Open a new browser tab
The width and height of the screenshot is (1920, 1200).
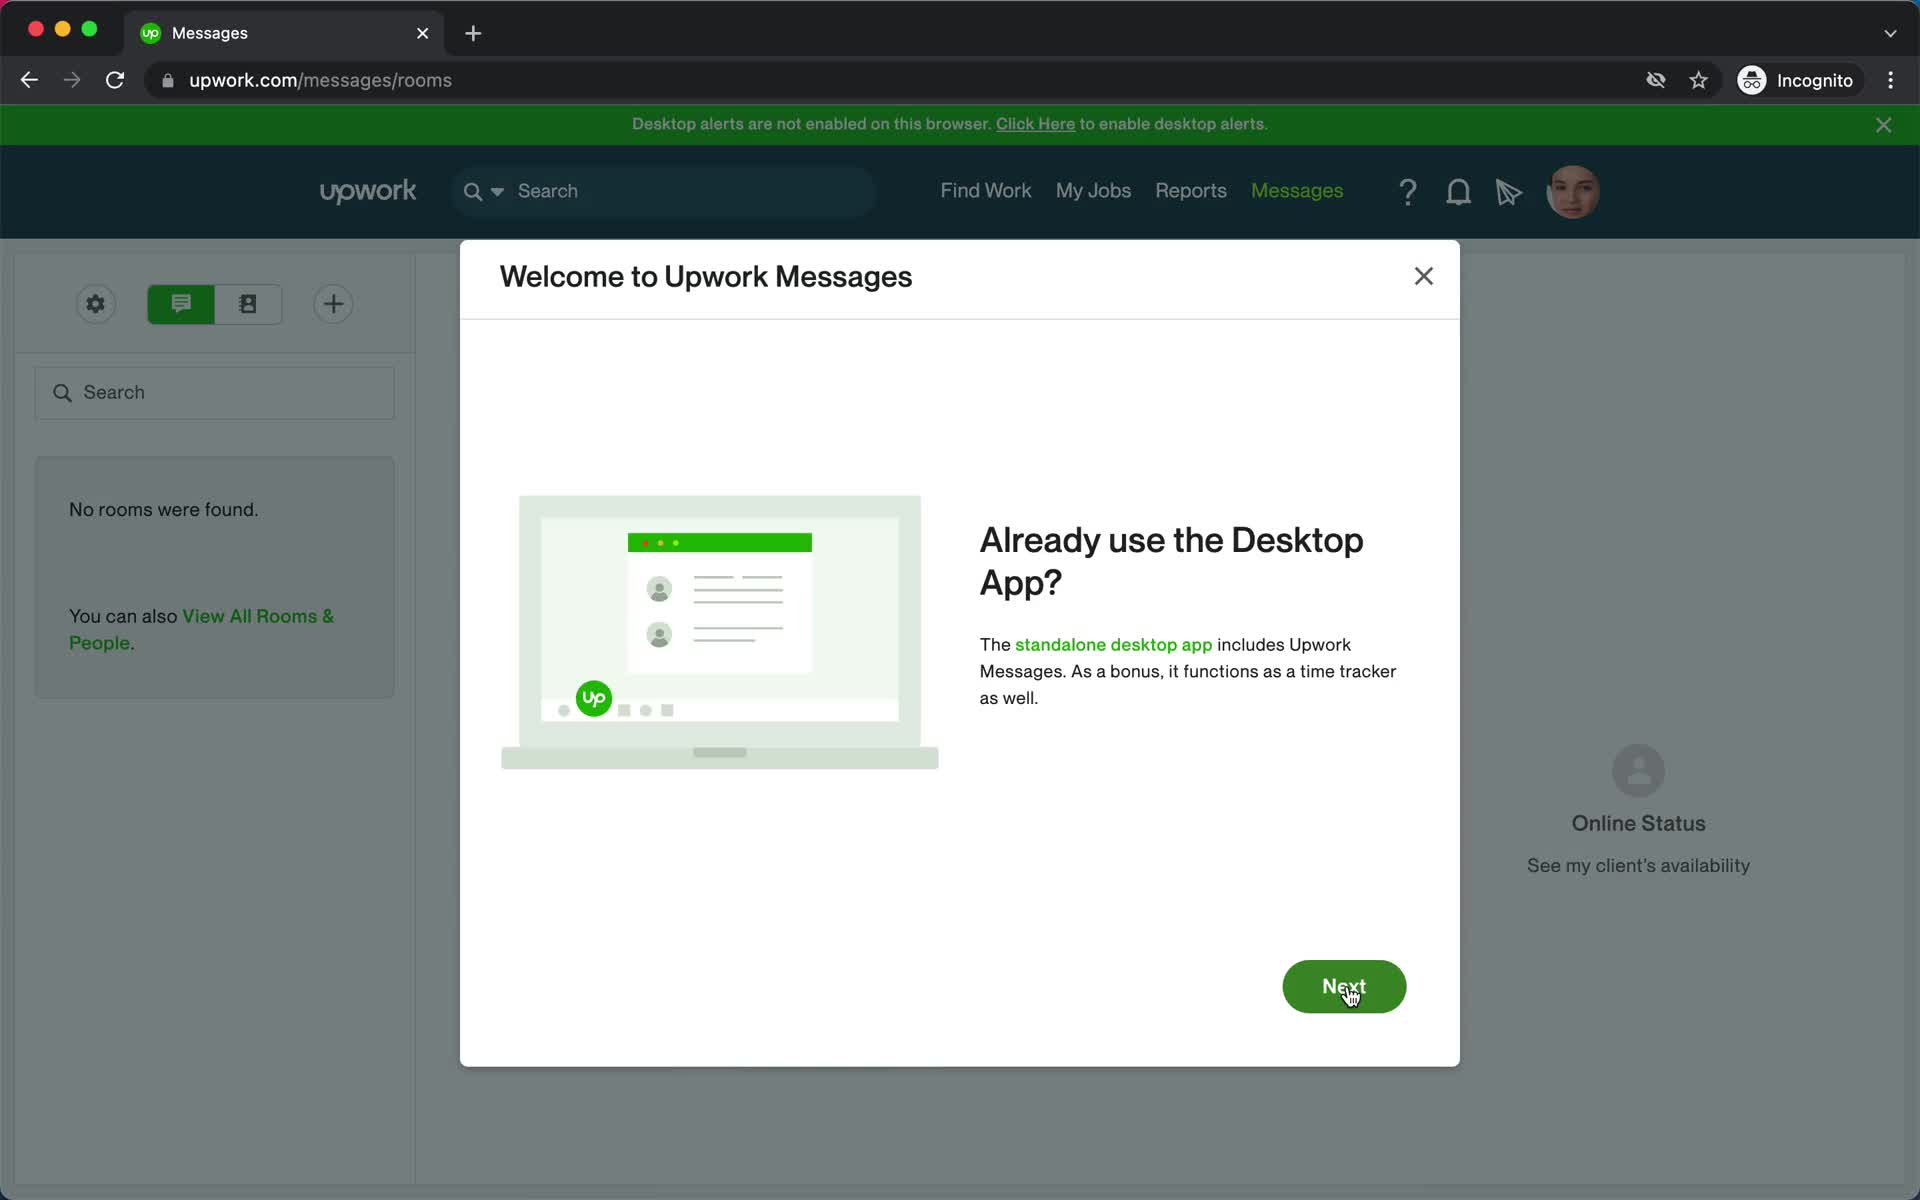tap(473, 33)
